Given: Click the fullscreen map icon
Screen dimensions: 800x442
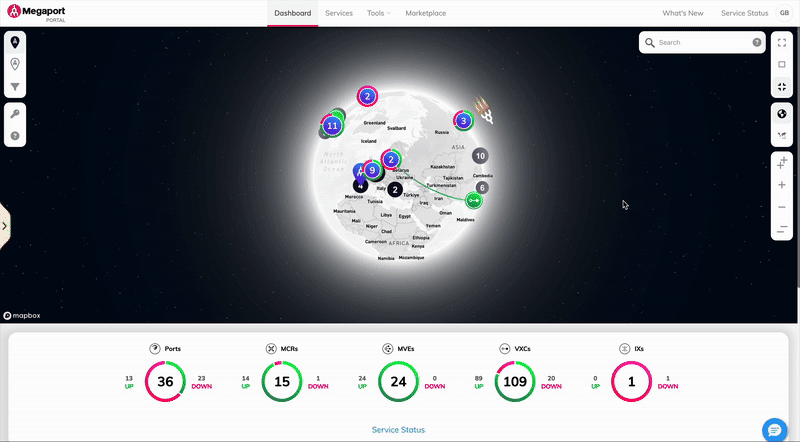Looking at the screenshot, I should point(782,42).
